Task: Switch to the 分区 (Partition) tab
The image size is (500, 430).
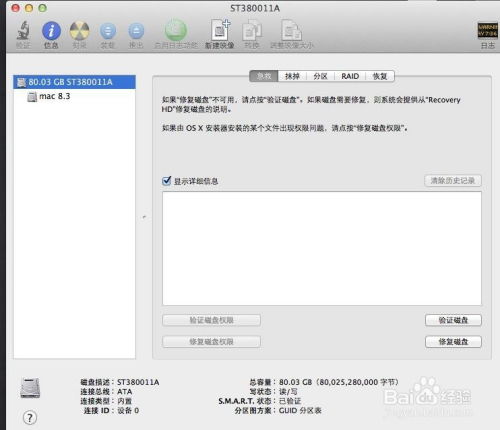Action: pyautogui.click(x=320, y=76)
